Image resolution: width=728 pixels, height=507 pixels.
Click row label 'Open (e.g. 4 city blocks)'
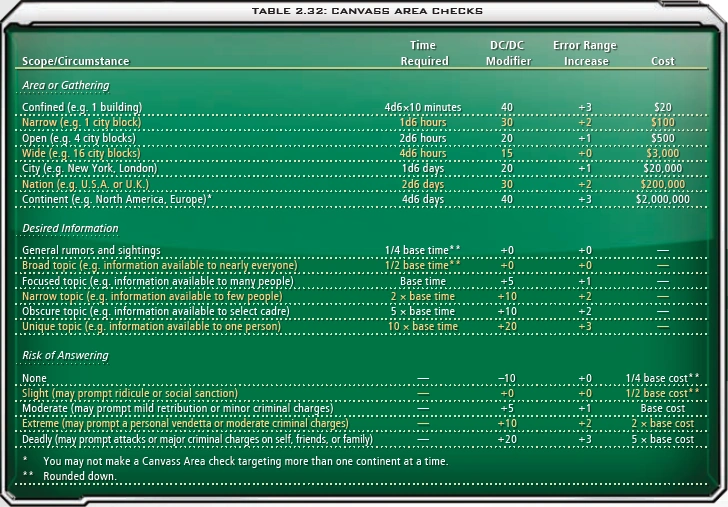[x=79, y=138]
